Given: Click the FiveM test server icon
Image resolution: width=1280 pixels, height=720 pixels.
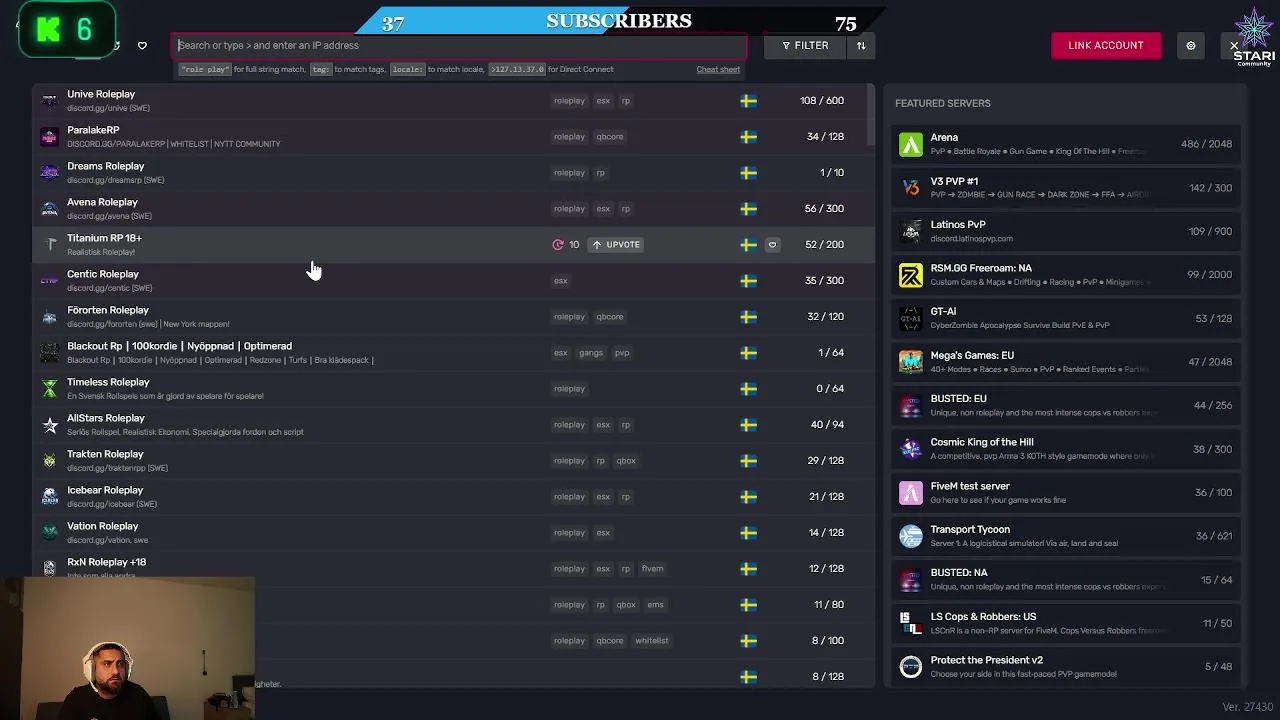Looking at the screenshot, I should pos(910,492).
